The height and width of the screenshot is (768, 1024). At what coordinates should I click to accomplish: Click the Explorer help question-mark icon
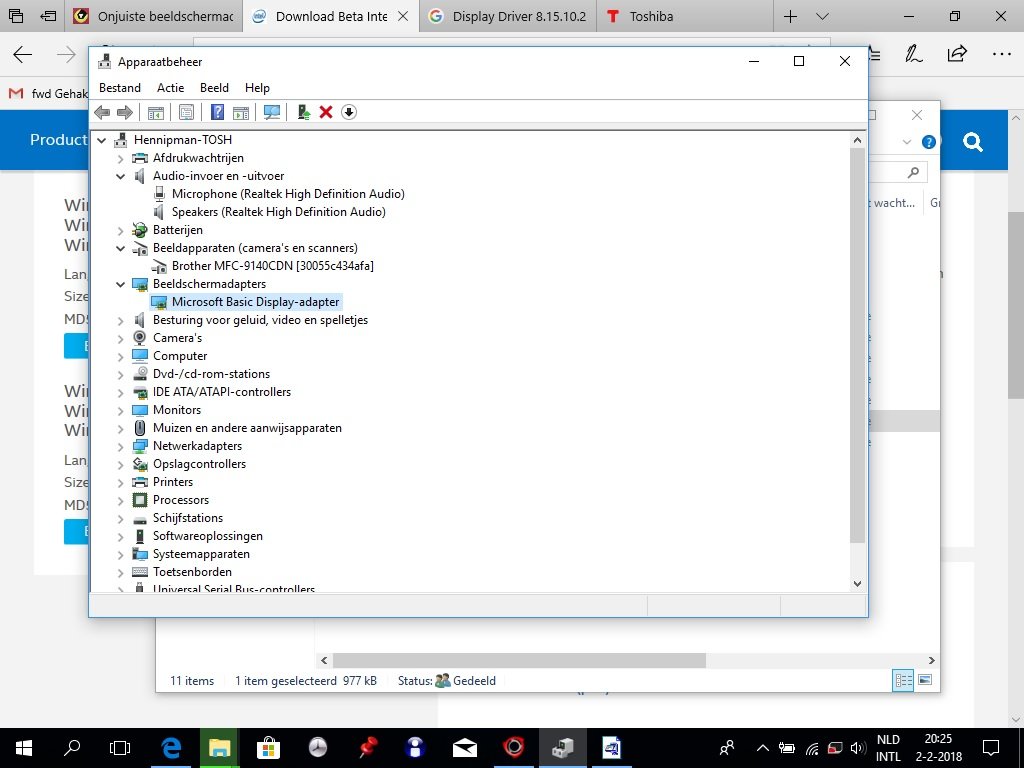click(929, 142)
